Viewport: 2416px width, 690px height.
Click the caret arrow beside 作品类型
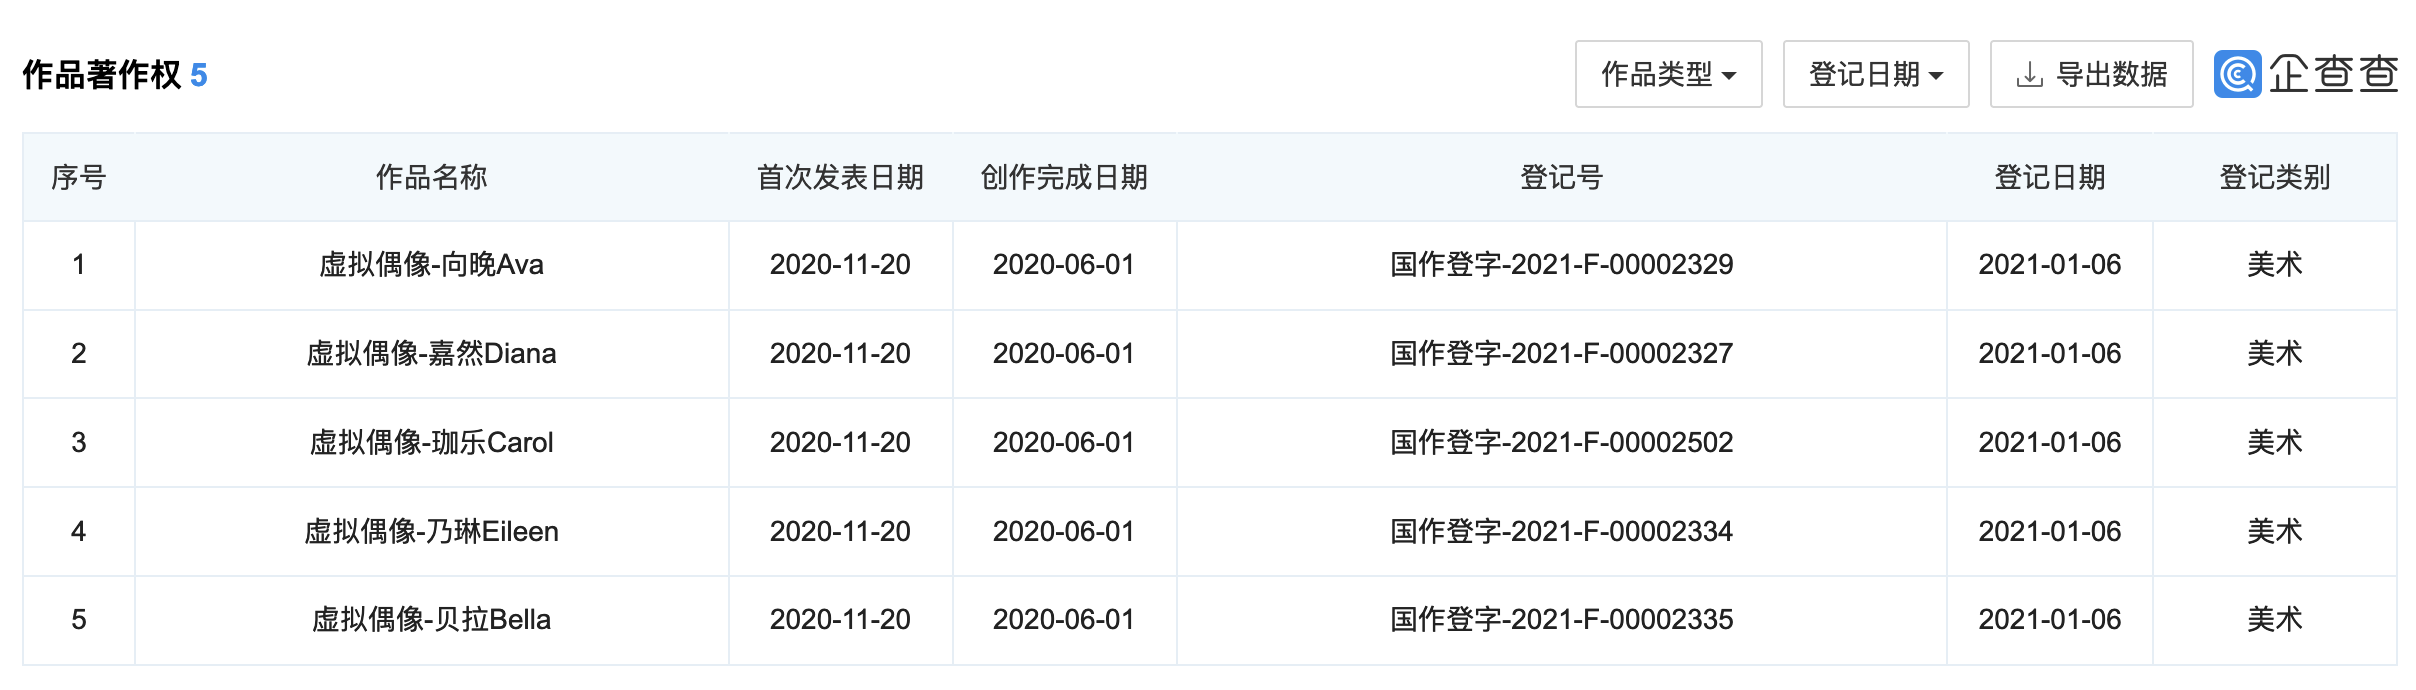pos(1729,76)
